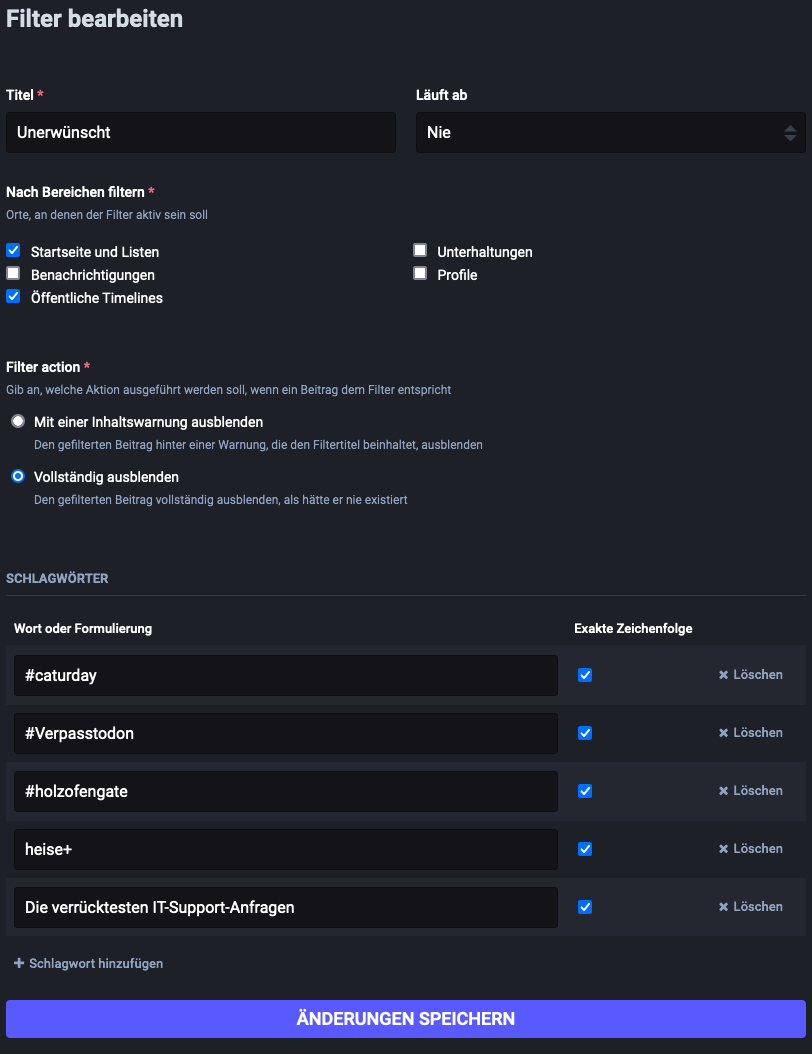812x1054 pixels.
Task: Click Löschen next to #holzofengate
Action: pos(750,791)
